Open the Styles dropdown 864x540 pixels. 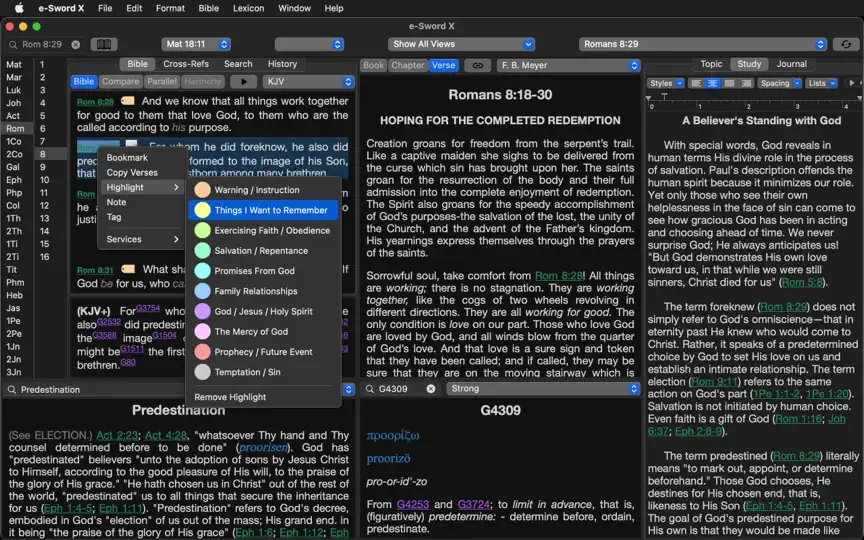[666, 83]
